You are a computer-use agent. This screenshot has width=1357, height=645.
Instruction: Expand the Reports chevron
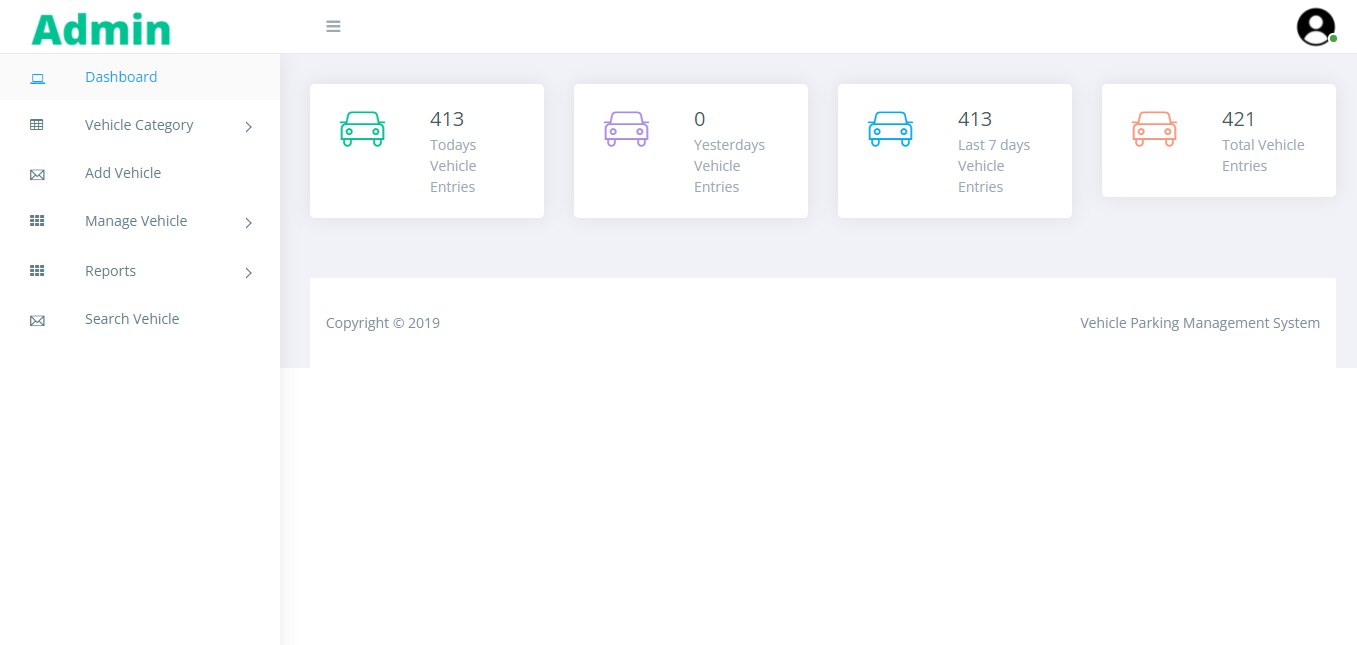pyautogui.click(x=249, y=272)
